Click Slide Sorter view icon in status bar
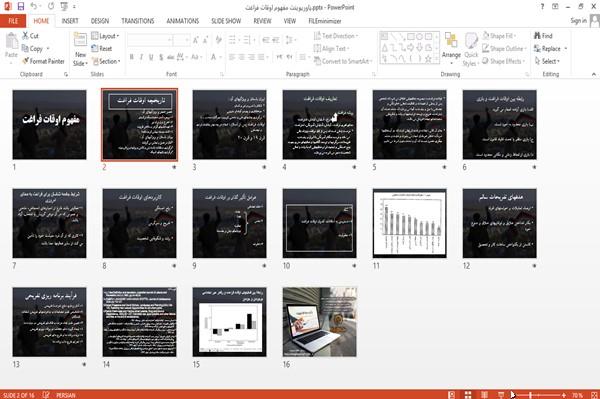The width and height of the screenshot is (600, 399). [468, 395]
